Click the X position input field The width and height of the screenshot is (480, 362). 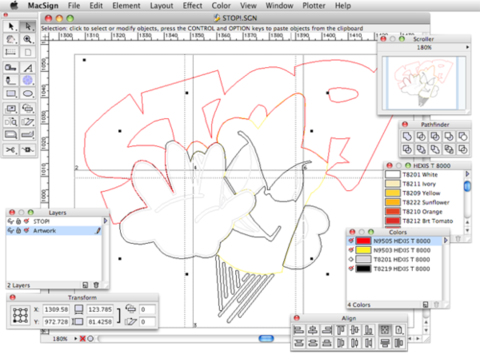pyautogui.click(x=56, y=310)
